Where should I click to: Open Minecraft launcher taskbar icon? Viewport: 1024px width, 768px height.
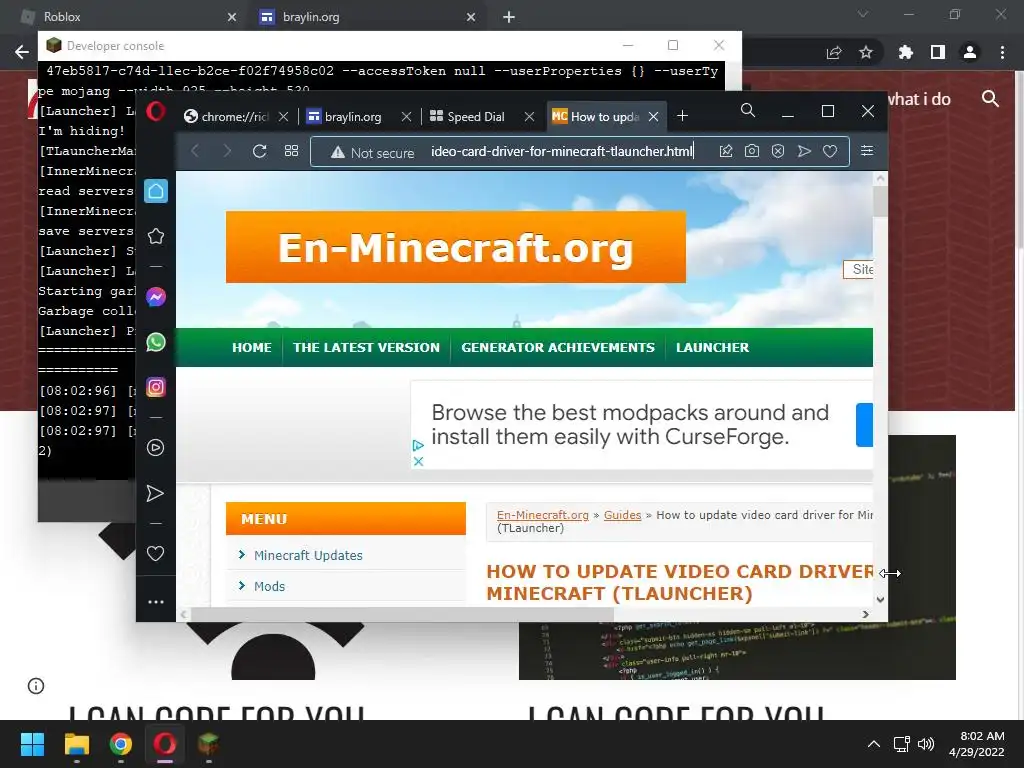pyautogui.click(x=208, y=744)
